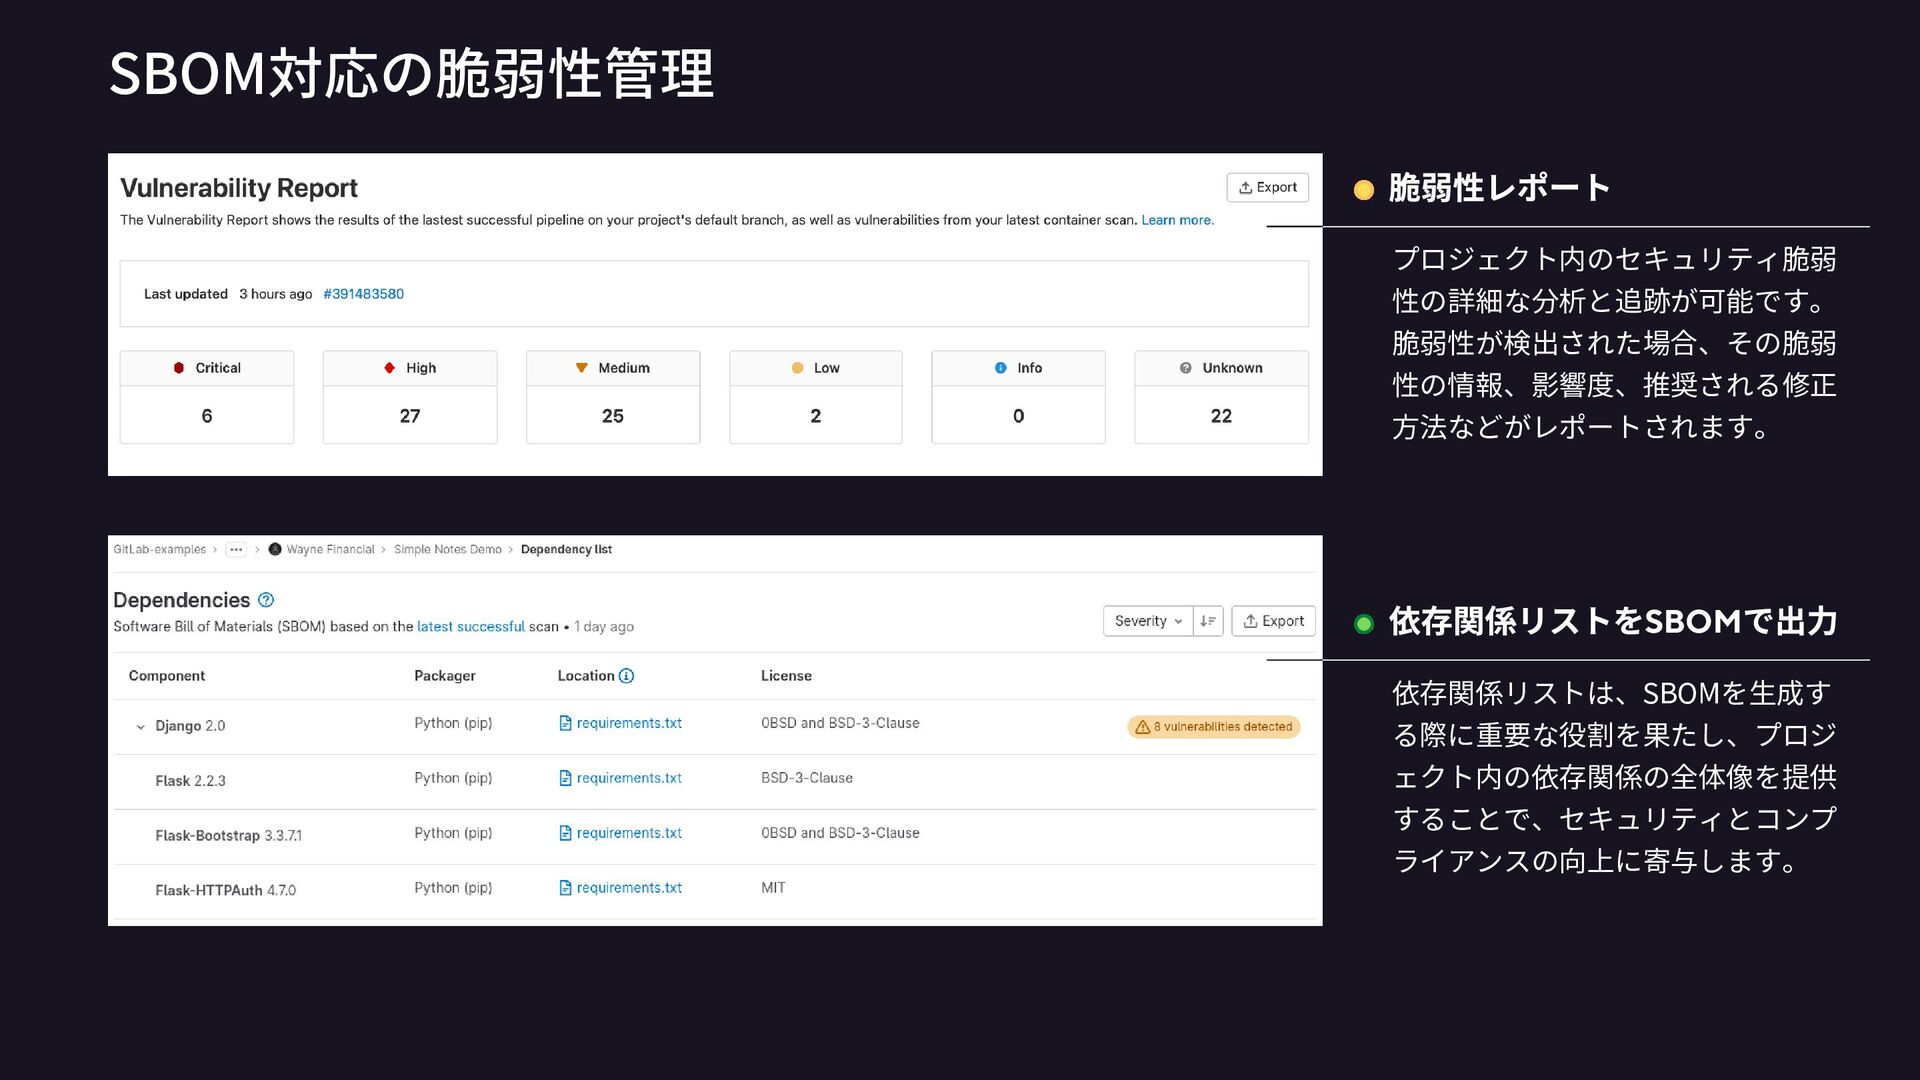1920x1080 pixels.
Task: Open pipeline #391483580 link
Action: pos(363,294)
